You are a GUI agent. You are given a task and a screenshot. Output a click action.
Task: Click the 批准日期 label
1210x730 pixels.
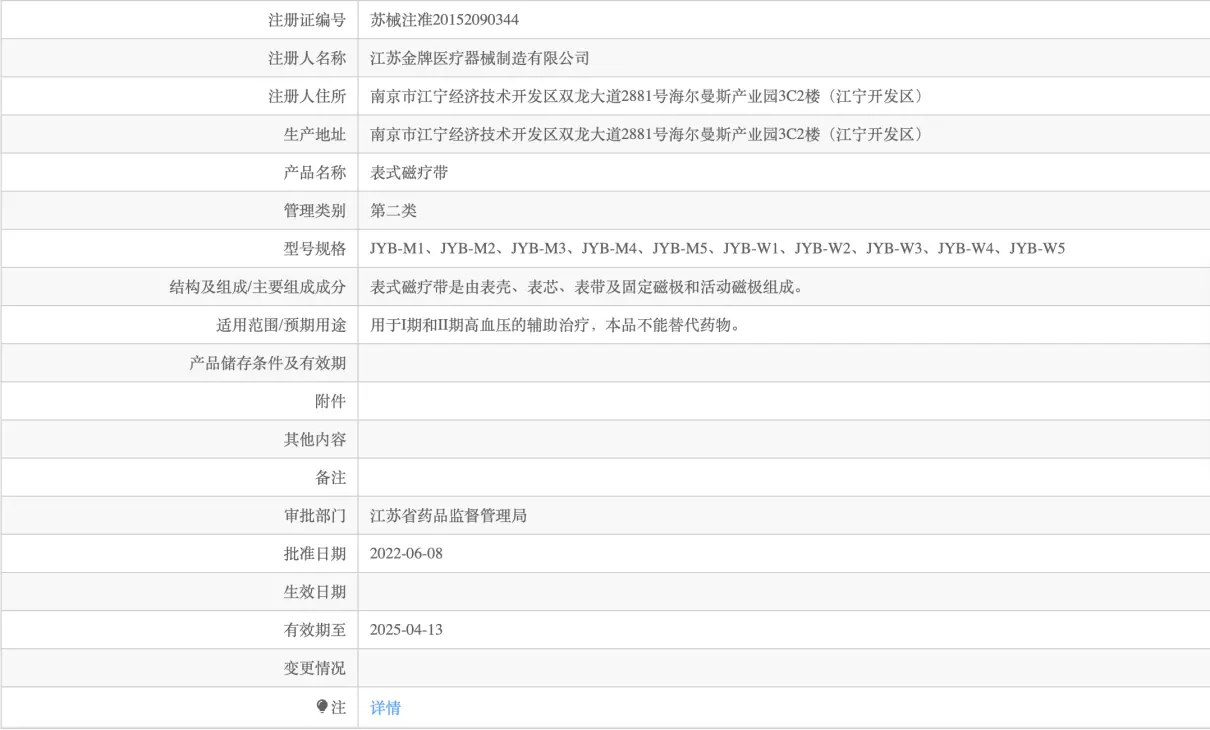[x=315, y=553]
